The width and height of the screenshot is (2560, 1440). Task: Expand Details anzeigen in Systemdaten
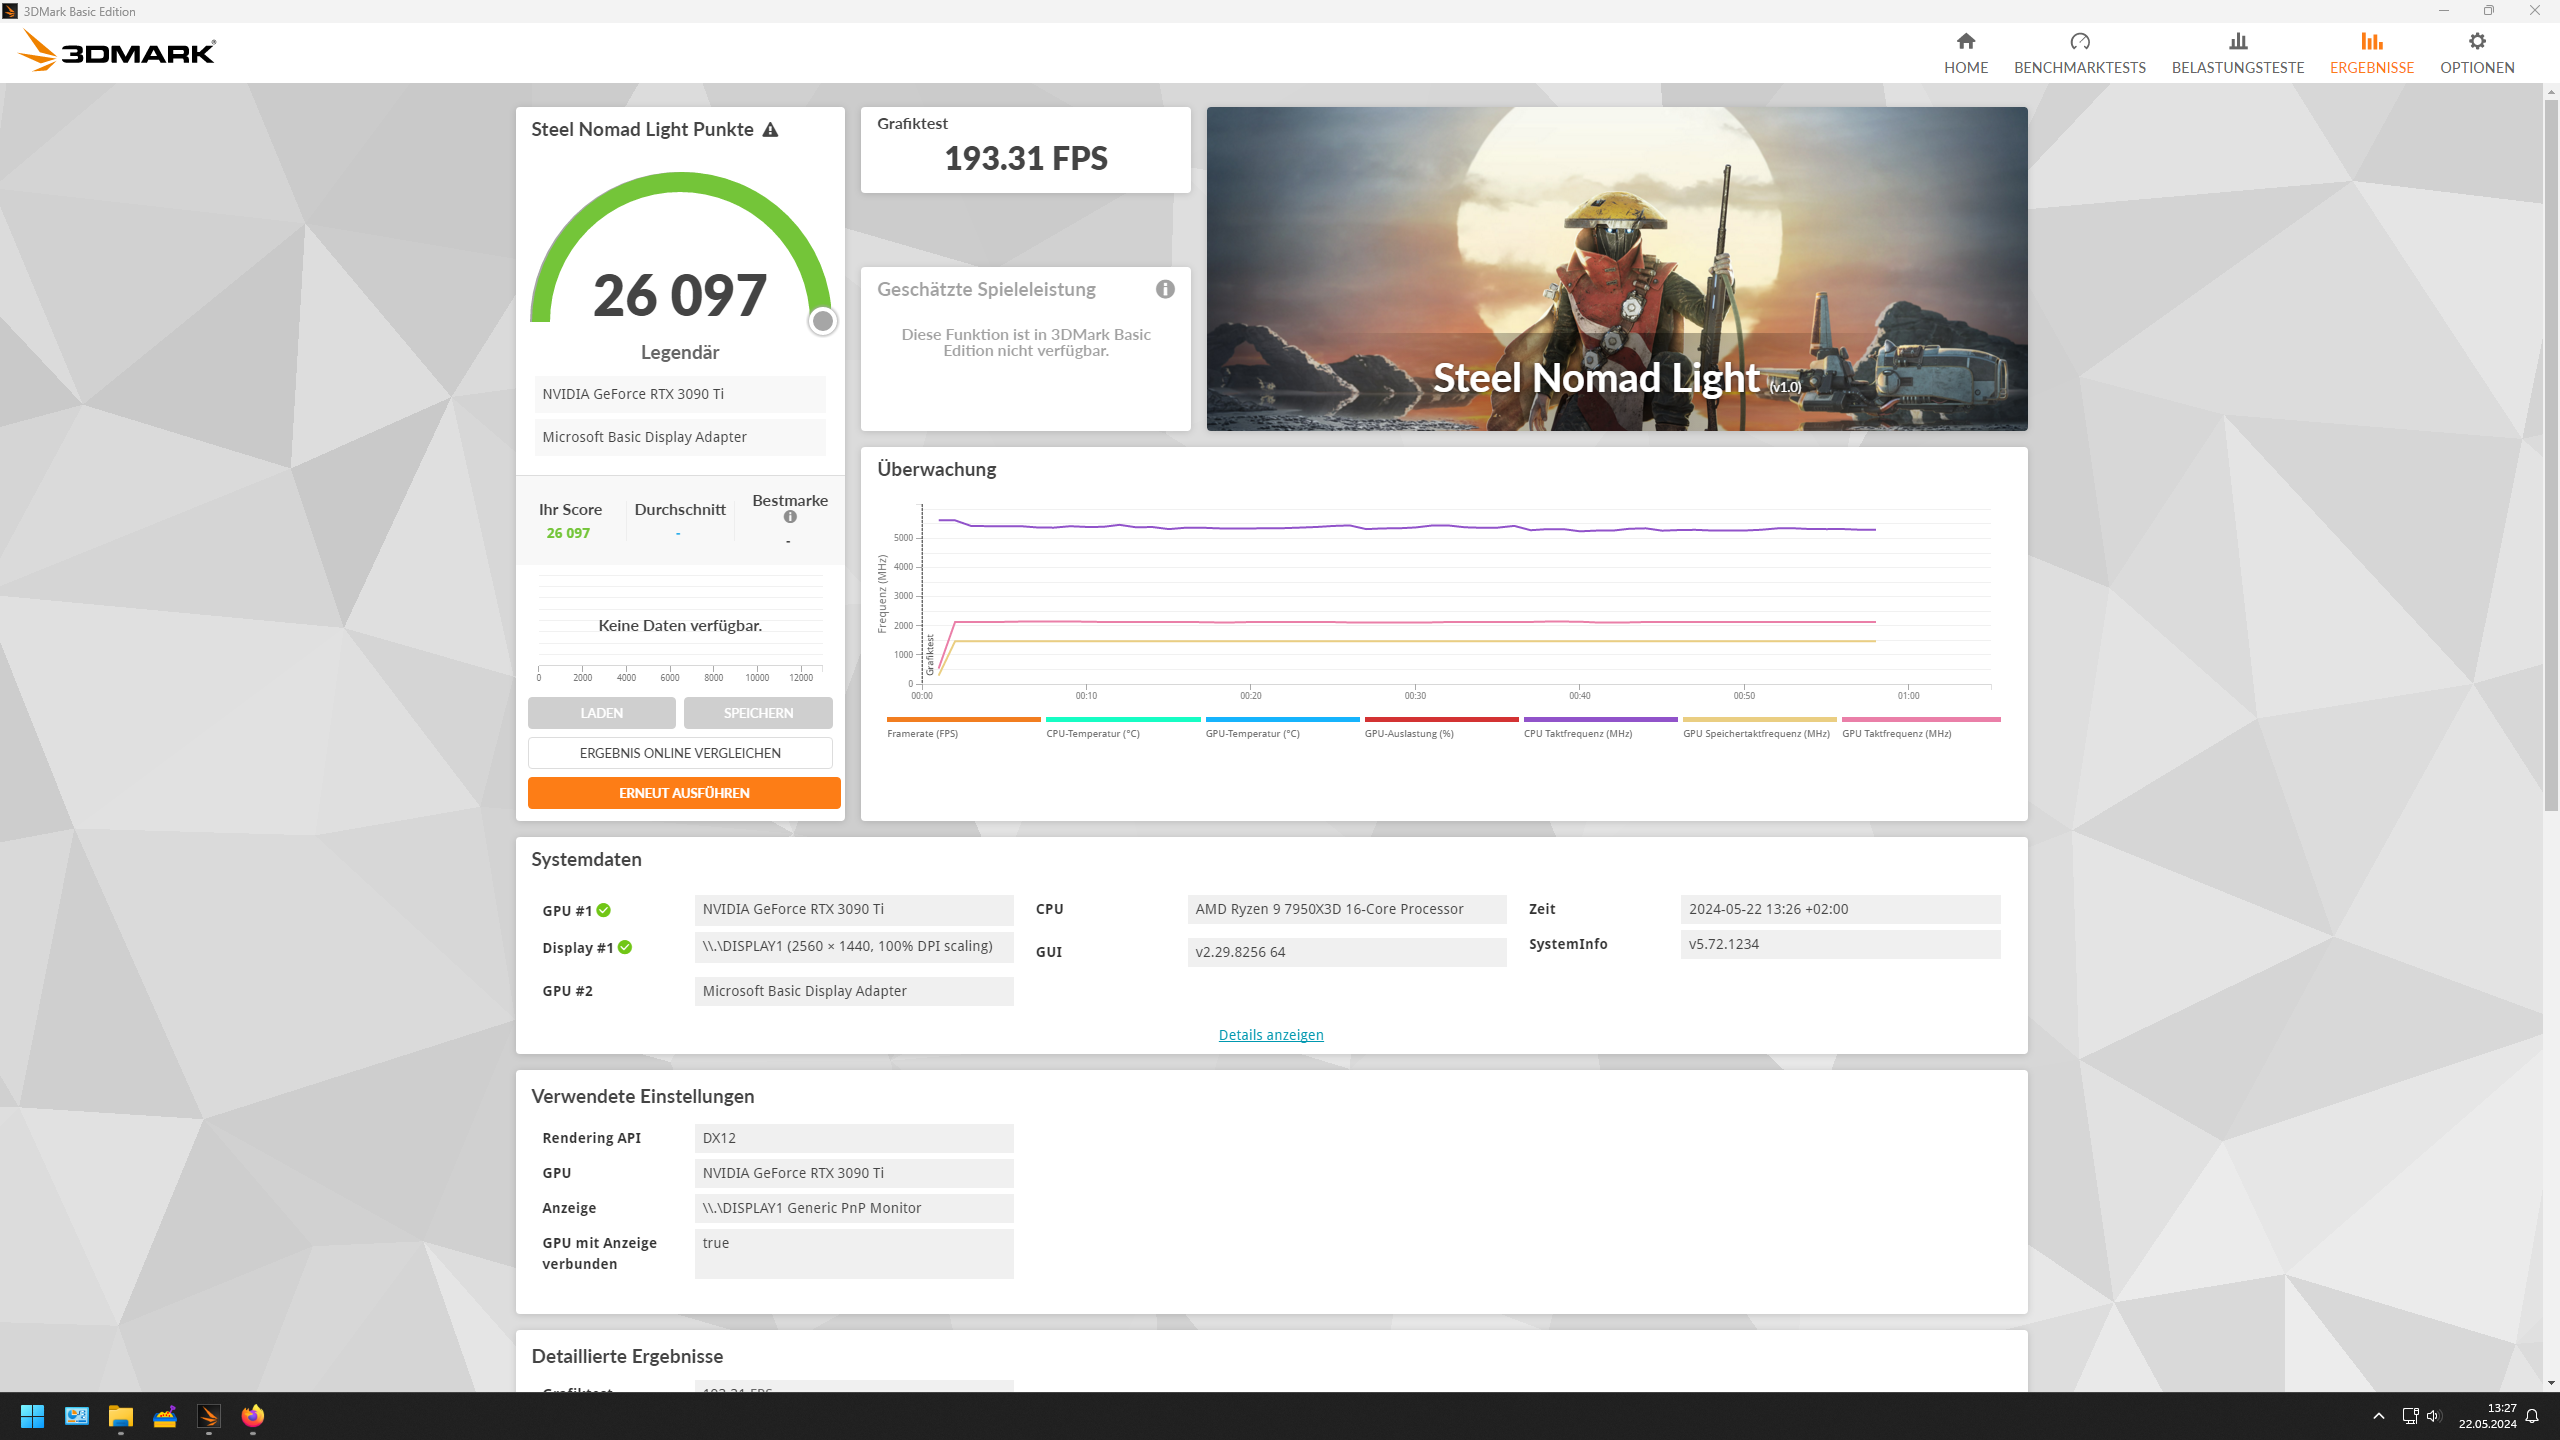[1270, 1034]
